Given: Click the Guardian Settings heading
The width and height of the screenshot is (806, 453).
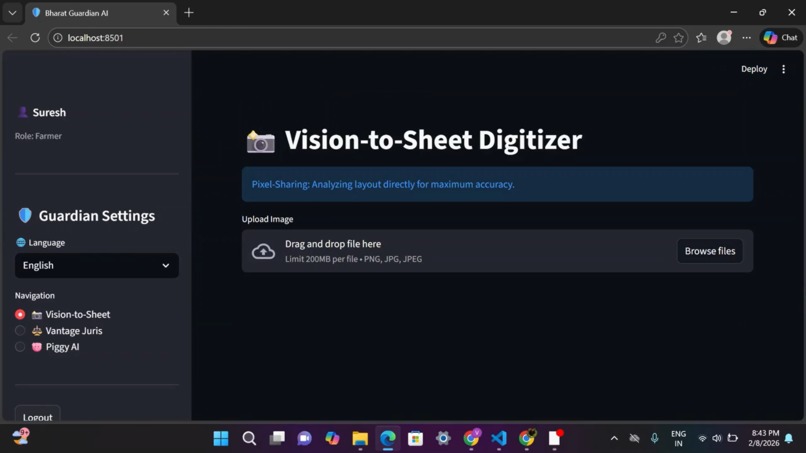Looking at the screenshot, I should click(97, 215).
